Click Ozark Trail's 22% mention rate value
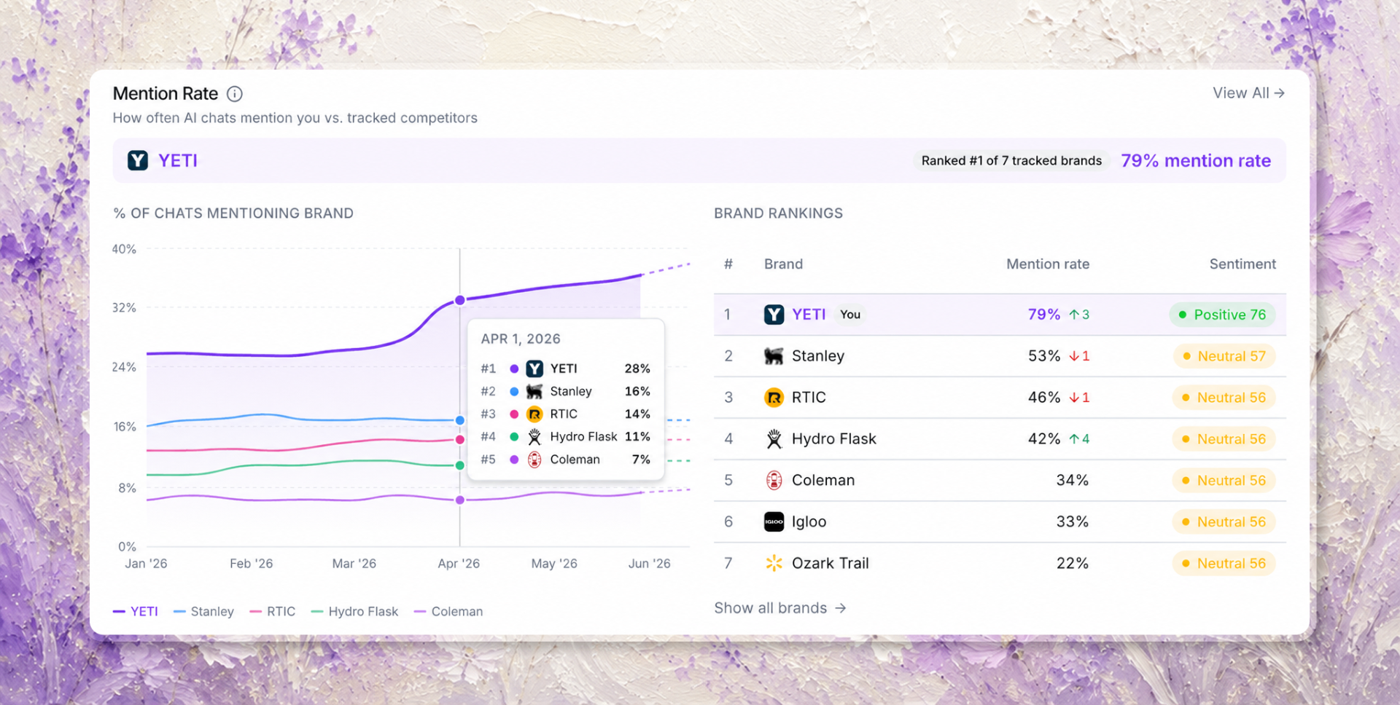Image resolution: width=1400 pixels, height=705 pixels. pos(1072,563)
